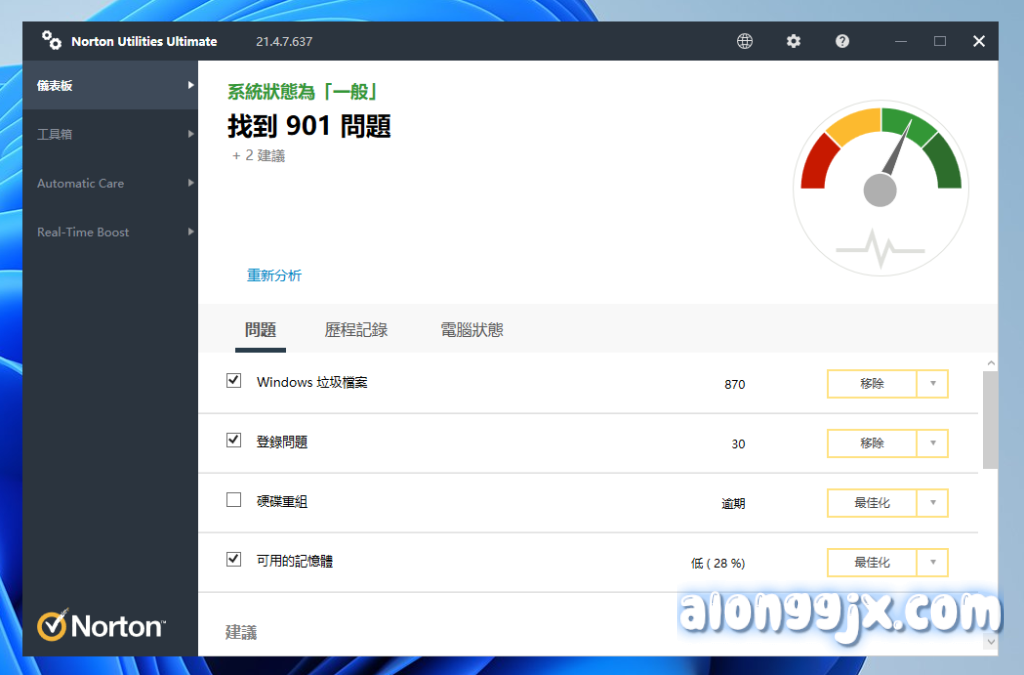
Task: Expand dropdown arrow for 硬碟重組 最佳化
Action: [x=932, y=503]
